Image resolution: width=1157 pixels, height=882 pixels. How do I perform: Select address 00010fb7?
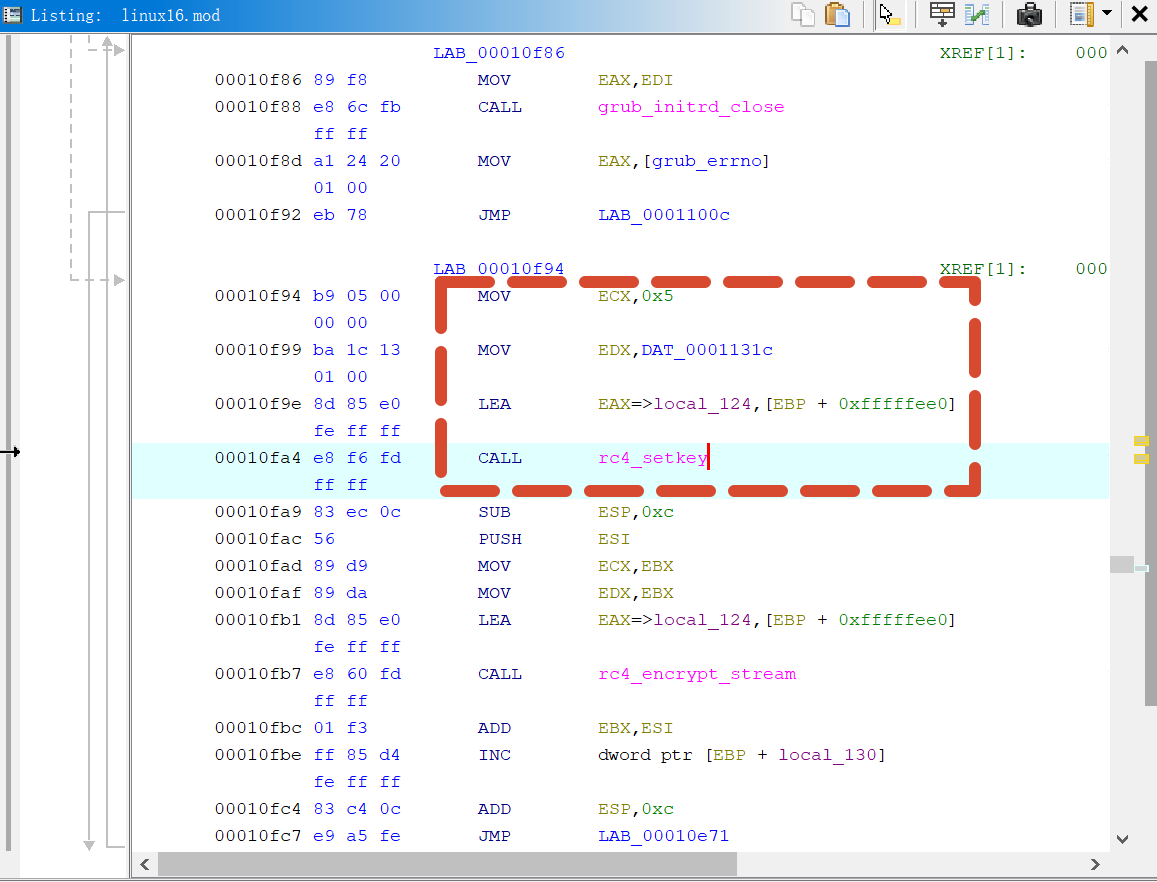258,674
